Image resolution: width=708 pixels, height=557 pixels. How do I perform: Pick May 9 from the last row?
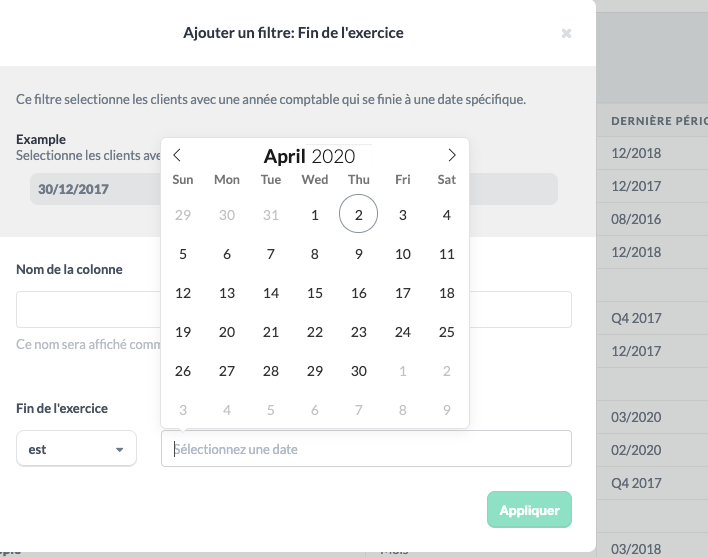[x=447, y=410]
